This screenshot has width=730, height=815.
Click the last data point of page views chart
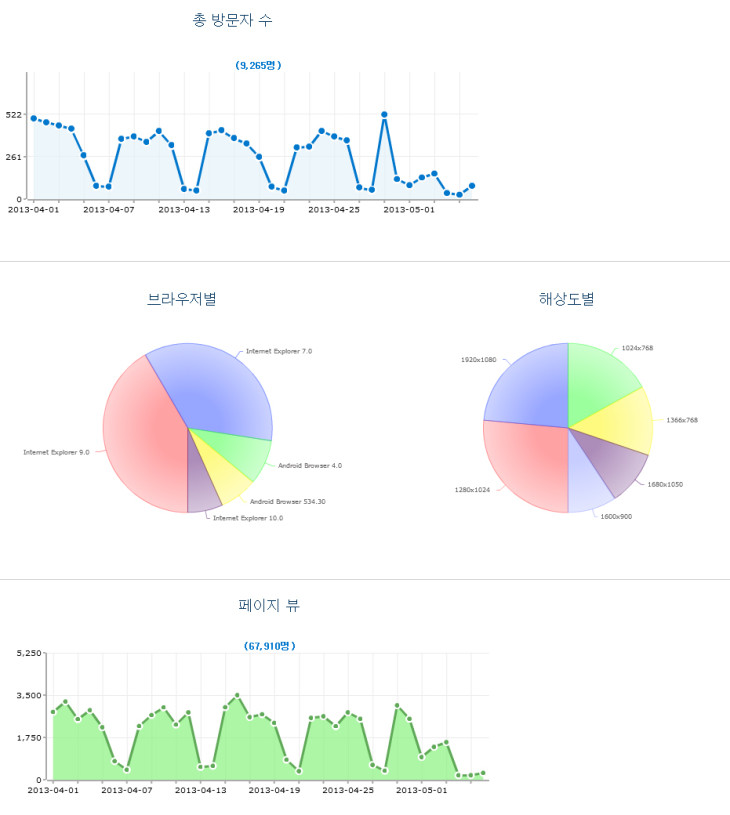coord(483,773)
